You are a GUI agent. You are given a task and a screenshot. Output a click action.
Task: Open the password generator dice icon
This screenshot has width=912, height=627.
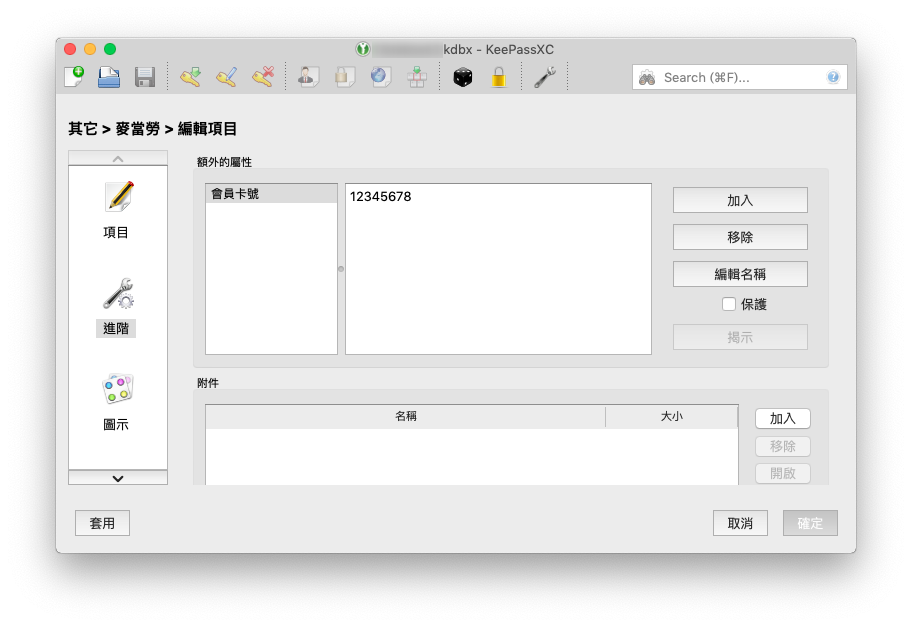[462, 77]
